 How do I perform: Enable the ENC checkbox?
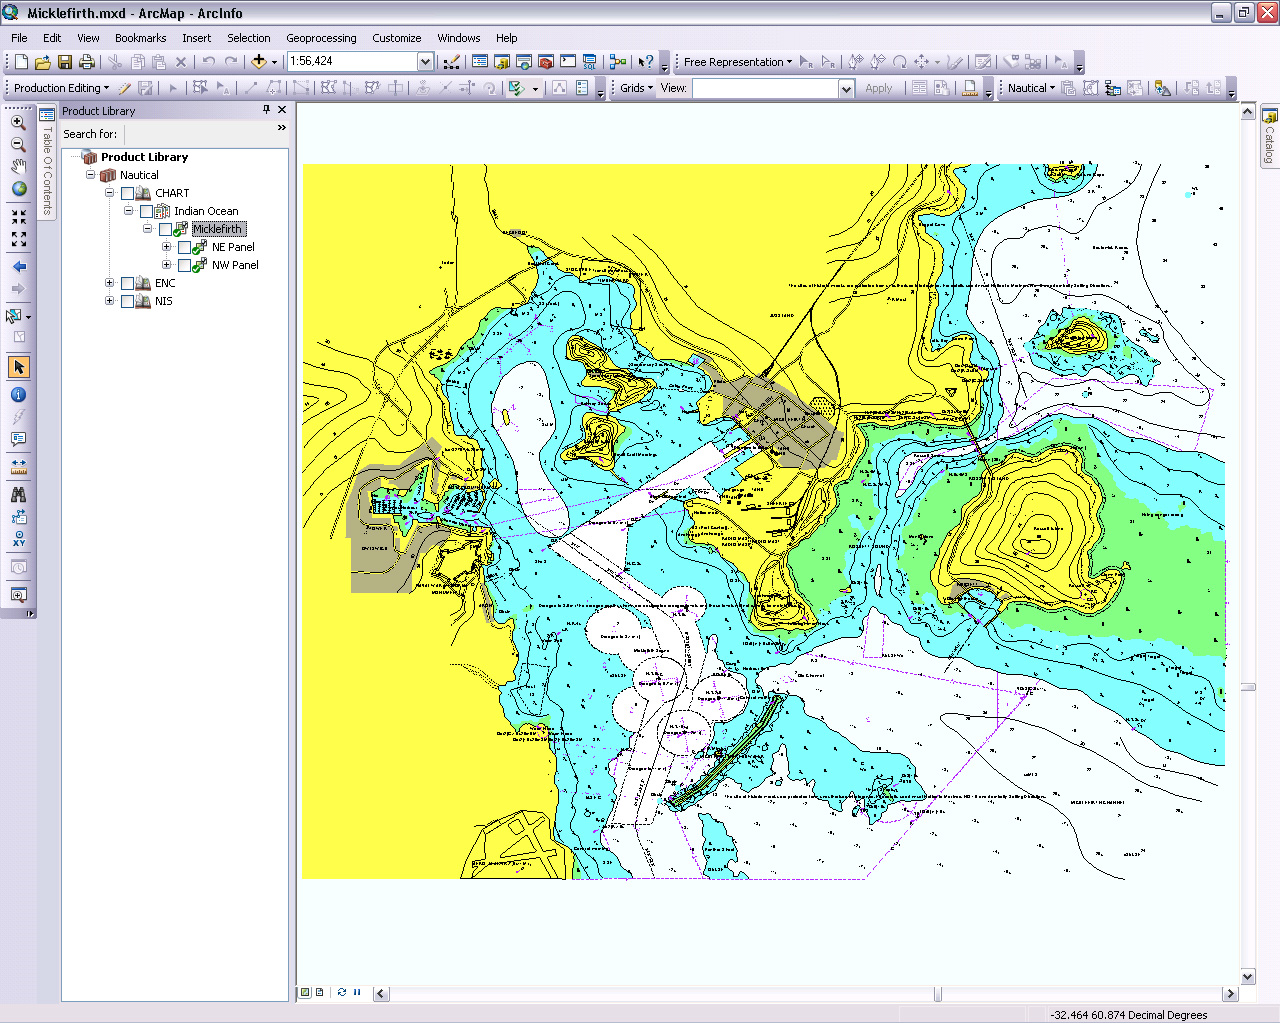pos(127,284)
